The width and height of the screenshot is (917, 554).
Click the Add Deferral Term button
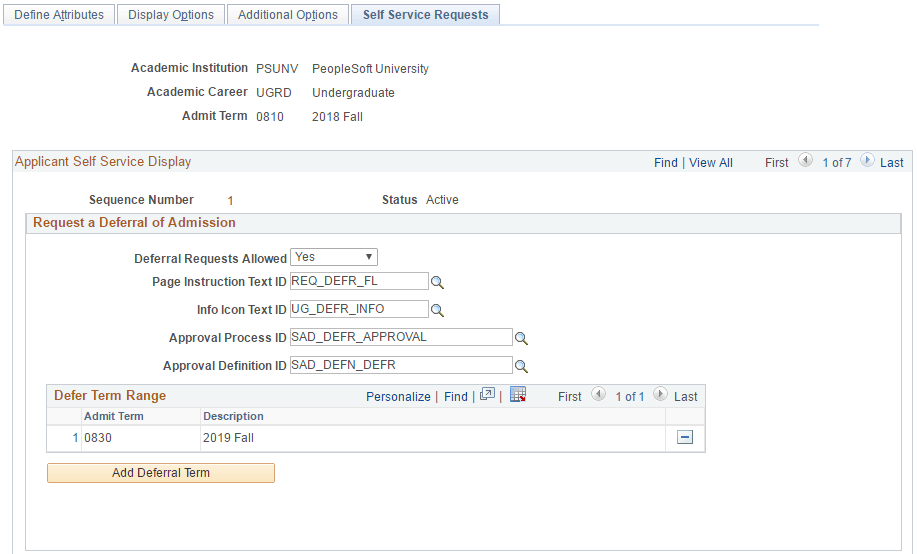(x=161, y=473)
